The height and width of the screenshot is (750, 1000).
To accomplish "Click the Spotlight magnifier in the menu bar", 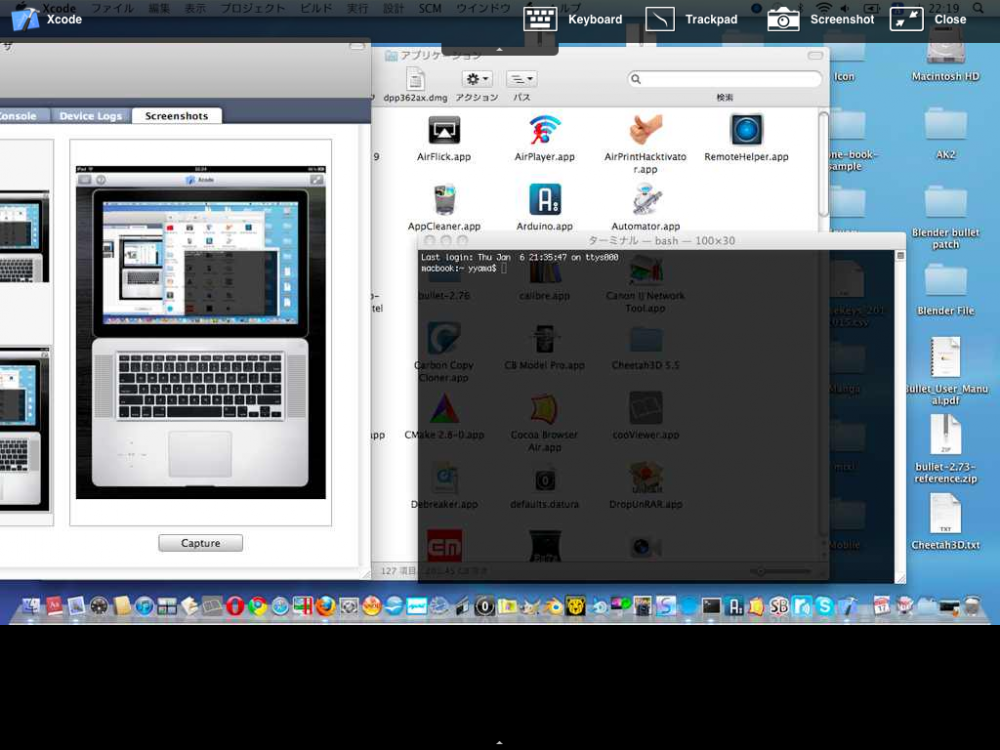I will click(x=978, y=8).
